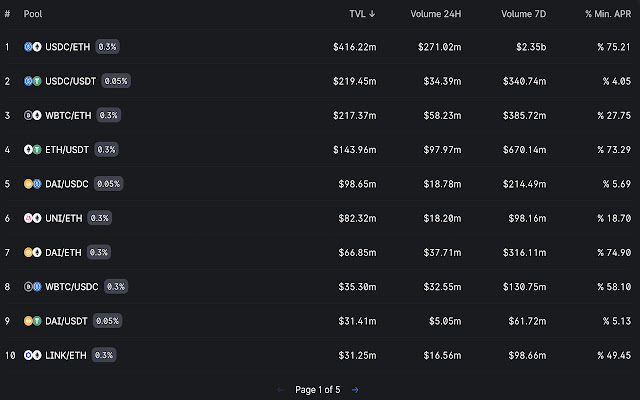Go to next page with right arrow

[355, 389]
